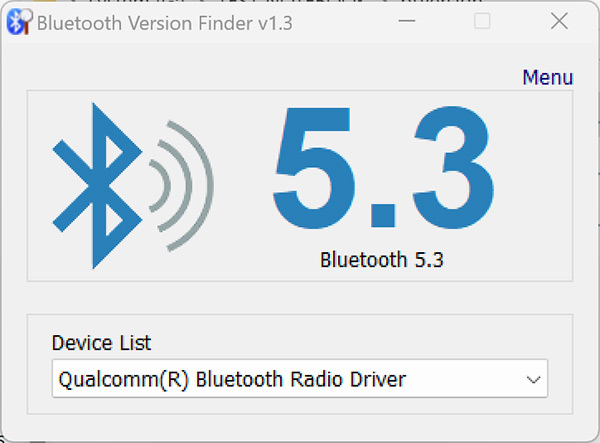Expand the Device List dropdown arrow
Viewport: 600px width, 443px height.
tap(533, 379)
